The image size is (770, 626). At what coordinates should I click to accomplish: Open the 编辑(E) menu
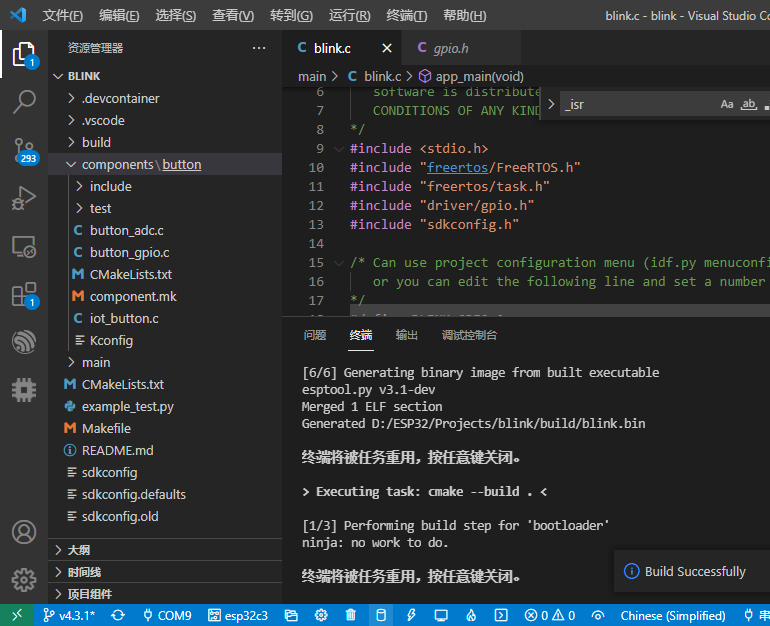tap(119, 16)
